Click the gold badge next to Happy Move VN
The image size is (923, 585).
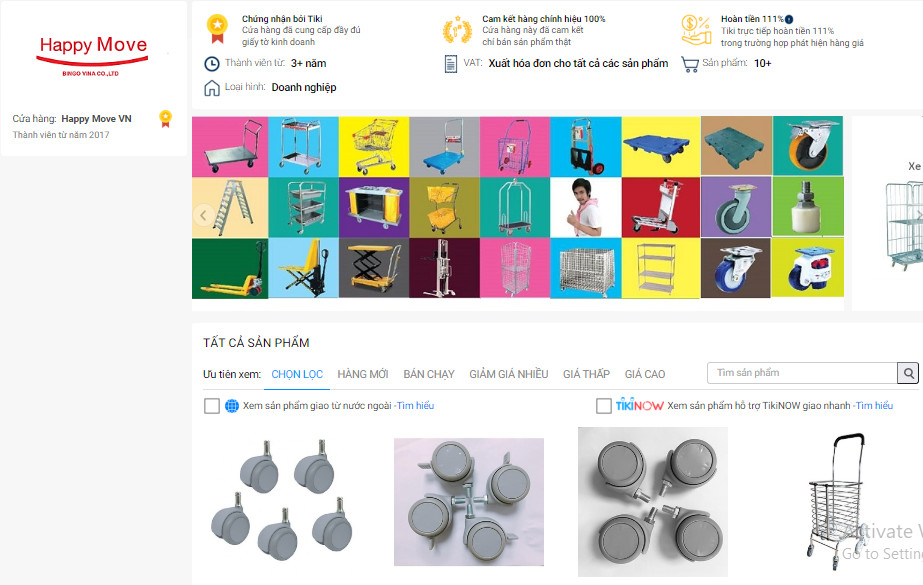(165, 119)
